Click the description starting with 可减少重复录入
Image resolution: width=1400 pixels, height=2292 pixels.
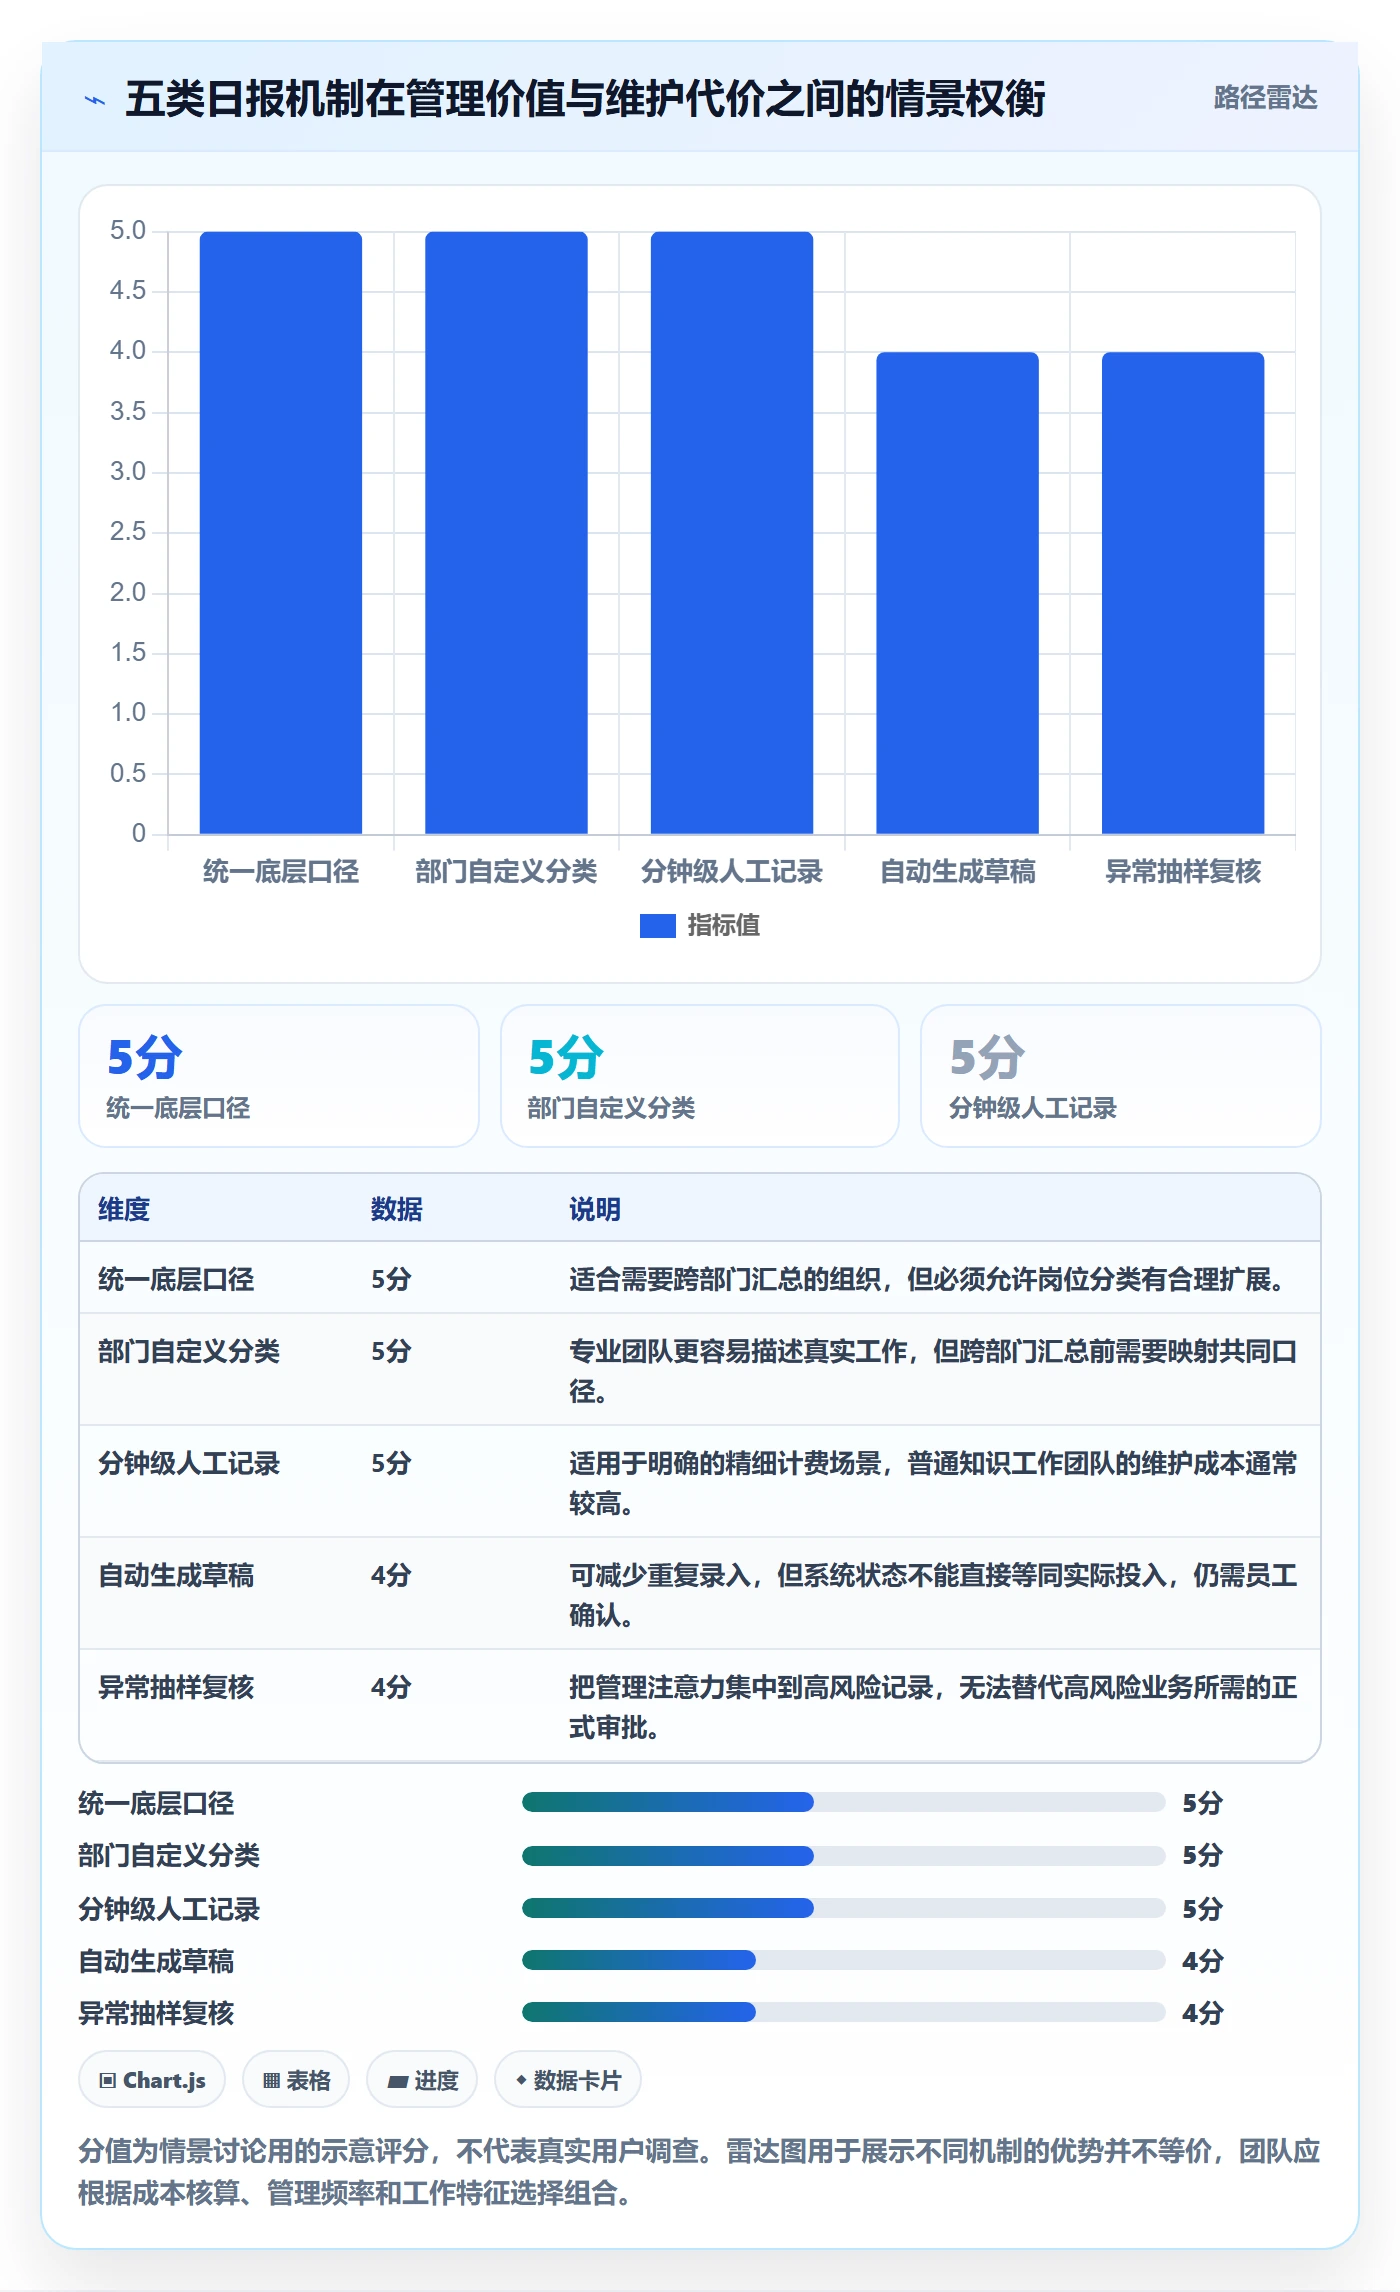933,1595
